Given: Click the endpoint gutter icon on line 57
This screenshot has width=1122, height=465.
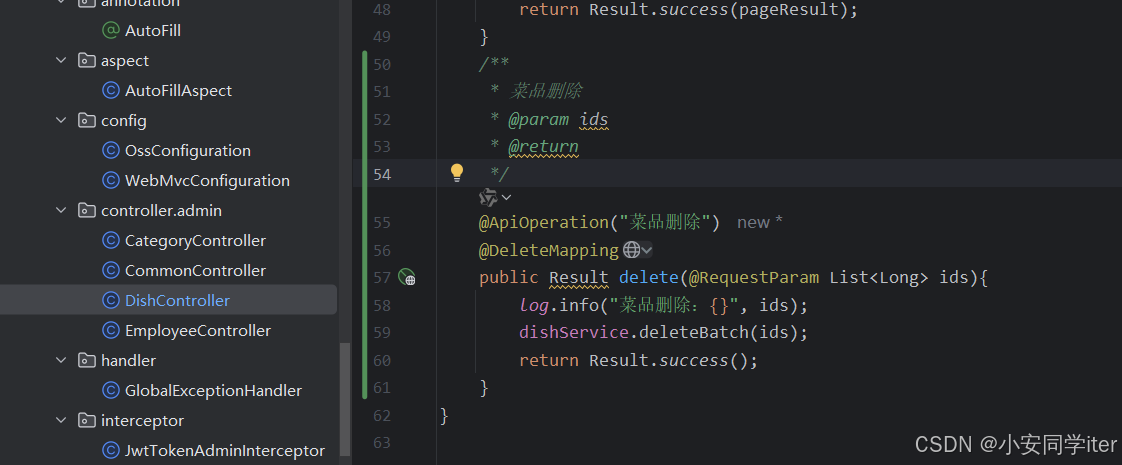Looking at the screenshot, I should coord(406,278).
